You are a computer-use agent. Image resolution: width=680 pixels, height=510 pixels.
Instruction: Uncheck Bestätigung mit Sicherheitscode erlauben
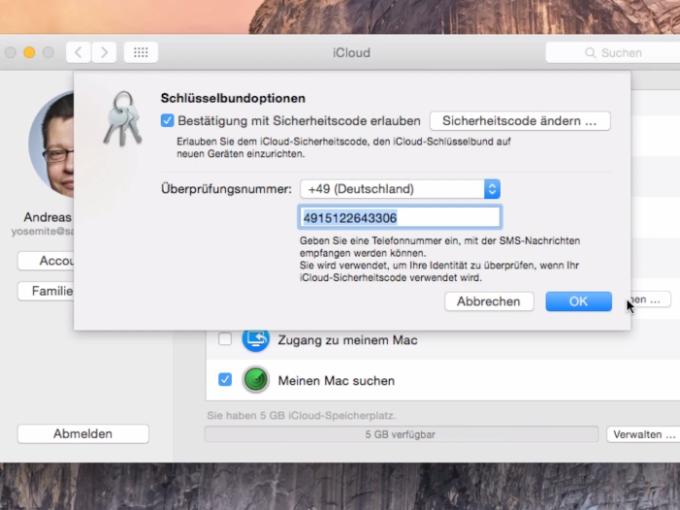(167, 121)
